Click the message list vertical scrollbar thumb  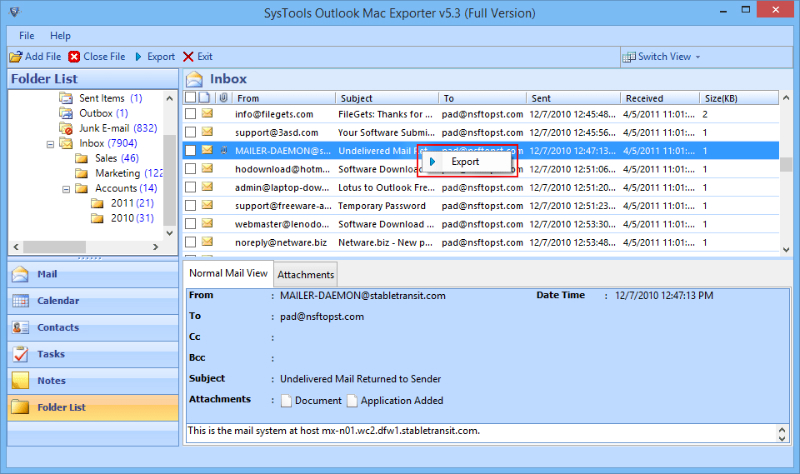pyautogui.click(x=786, y=164)
